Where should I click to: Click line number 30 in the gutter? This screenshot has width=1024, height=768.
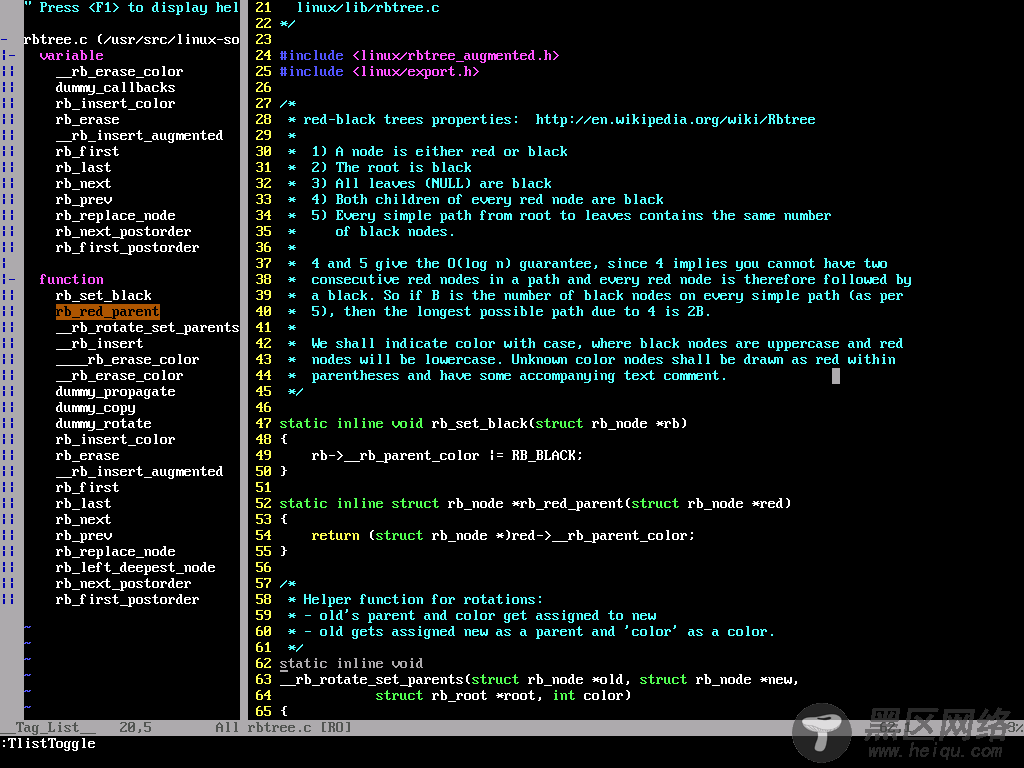[x=263, y=152]
